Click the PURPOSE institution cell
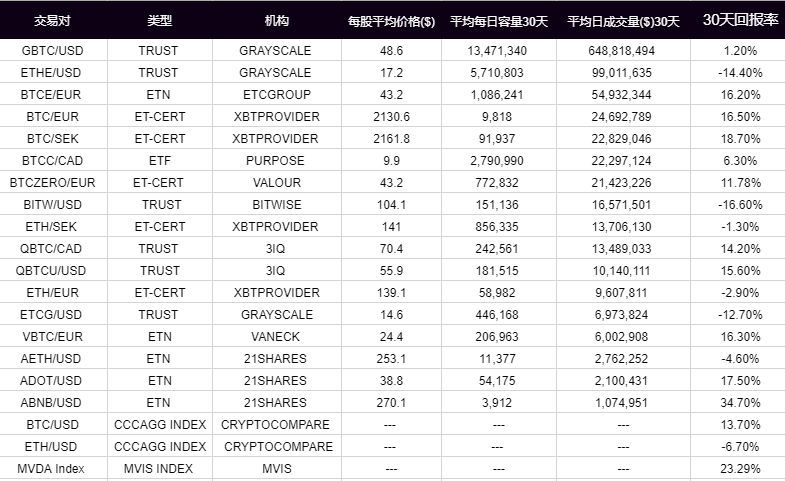 (x=275, y=161)
